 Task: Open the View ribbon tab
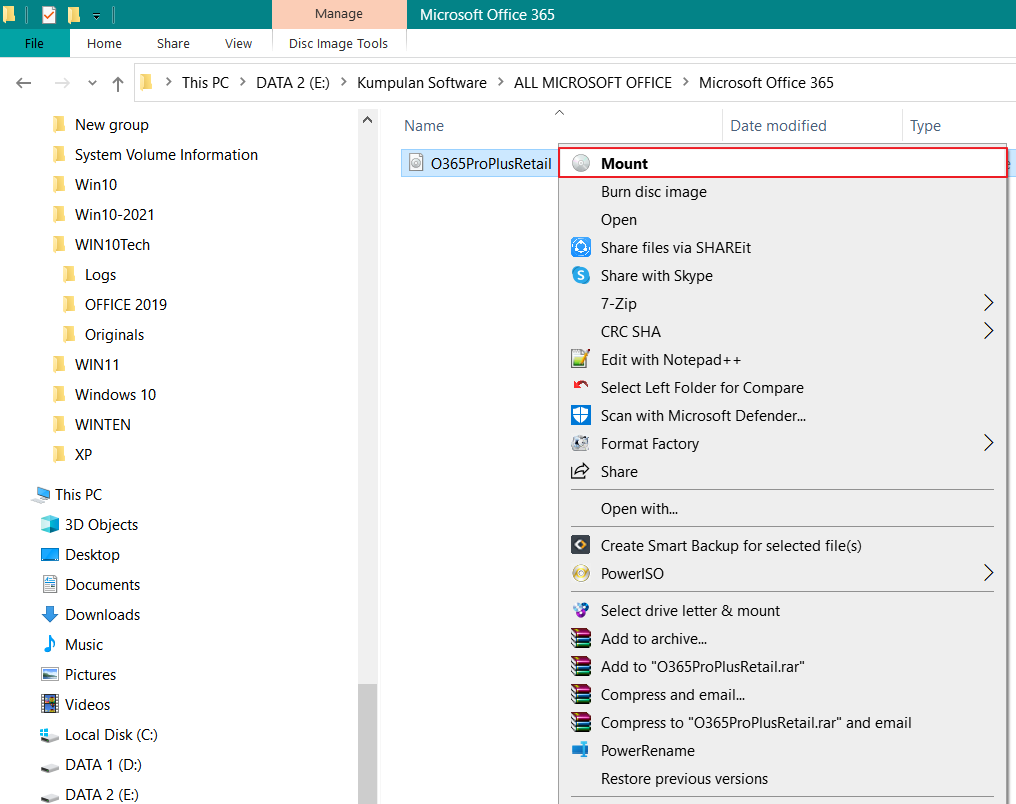[238, 43]
